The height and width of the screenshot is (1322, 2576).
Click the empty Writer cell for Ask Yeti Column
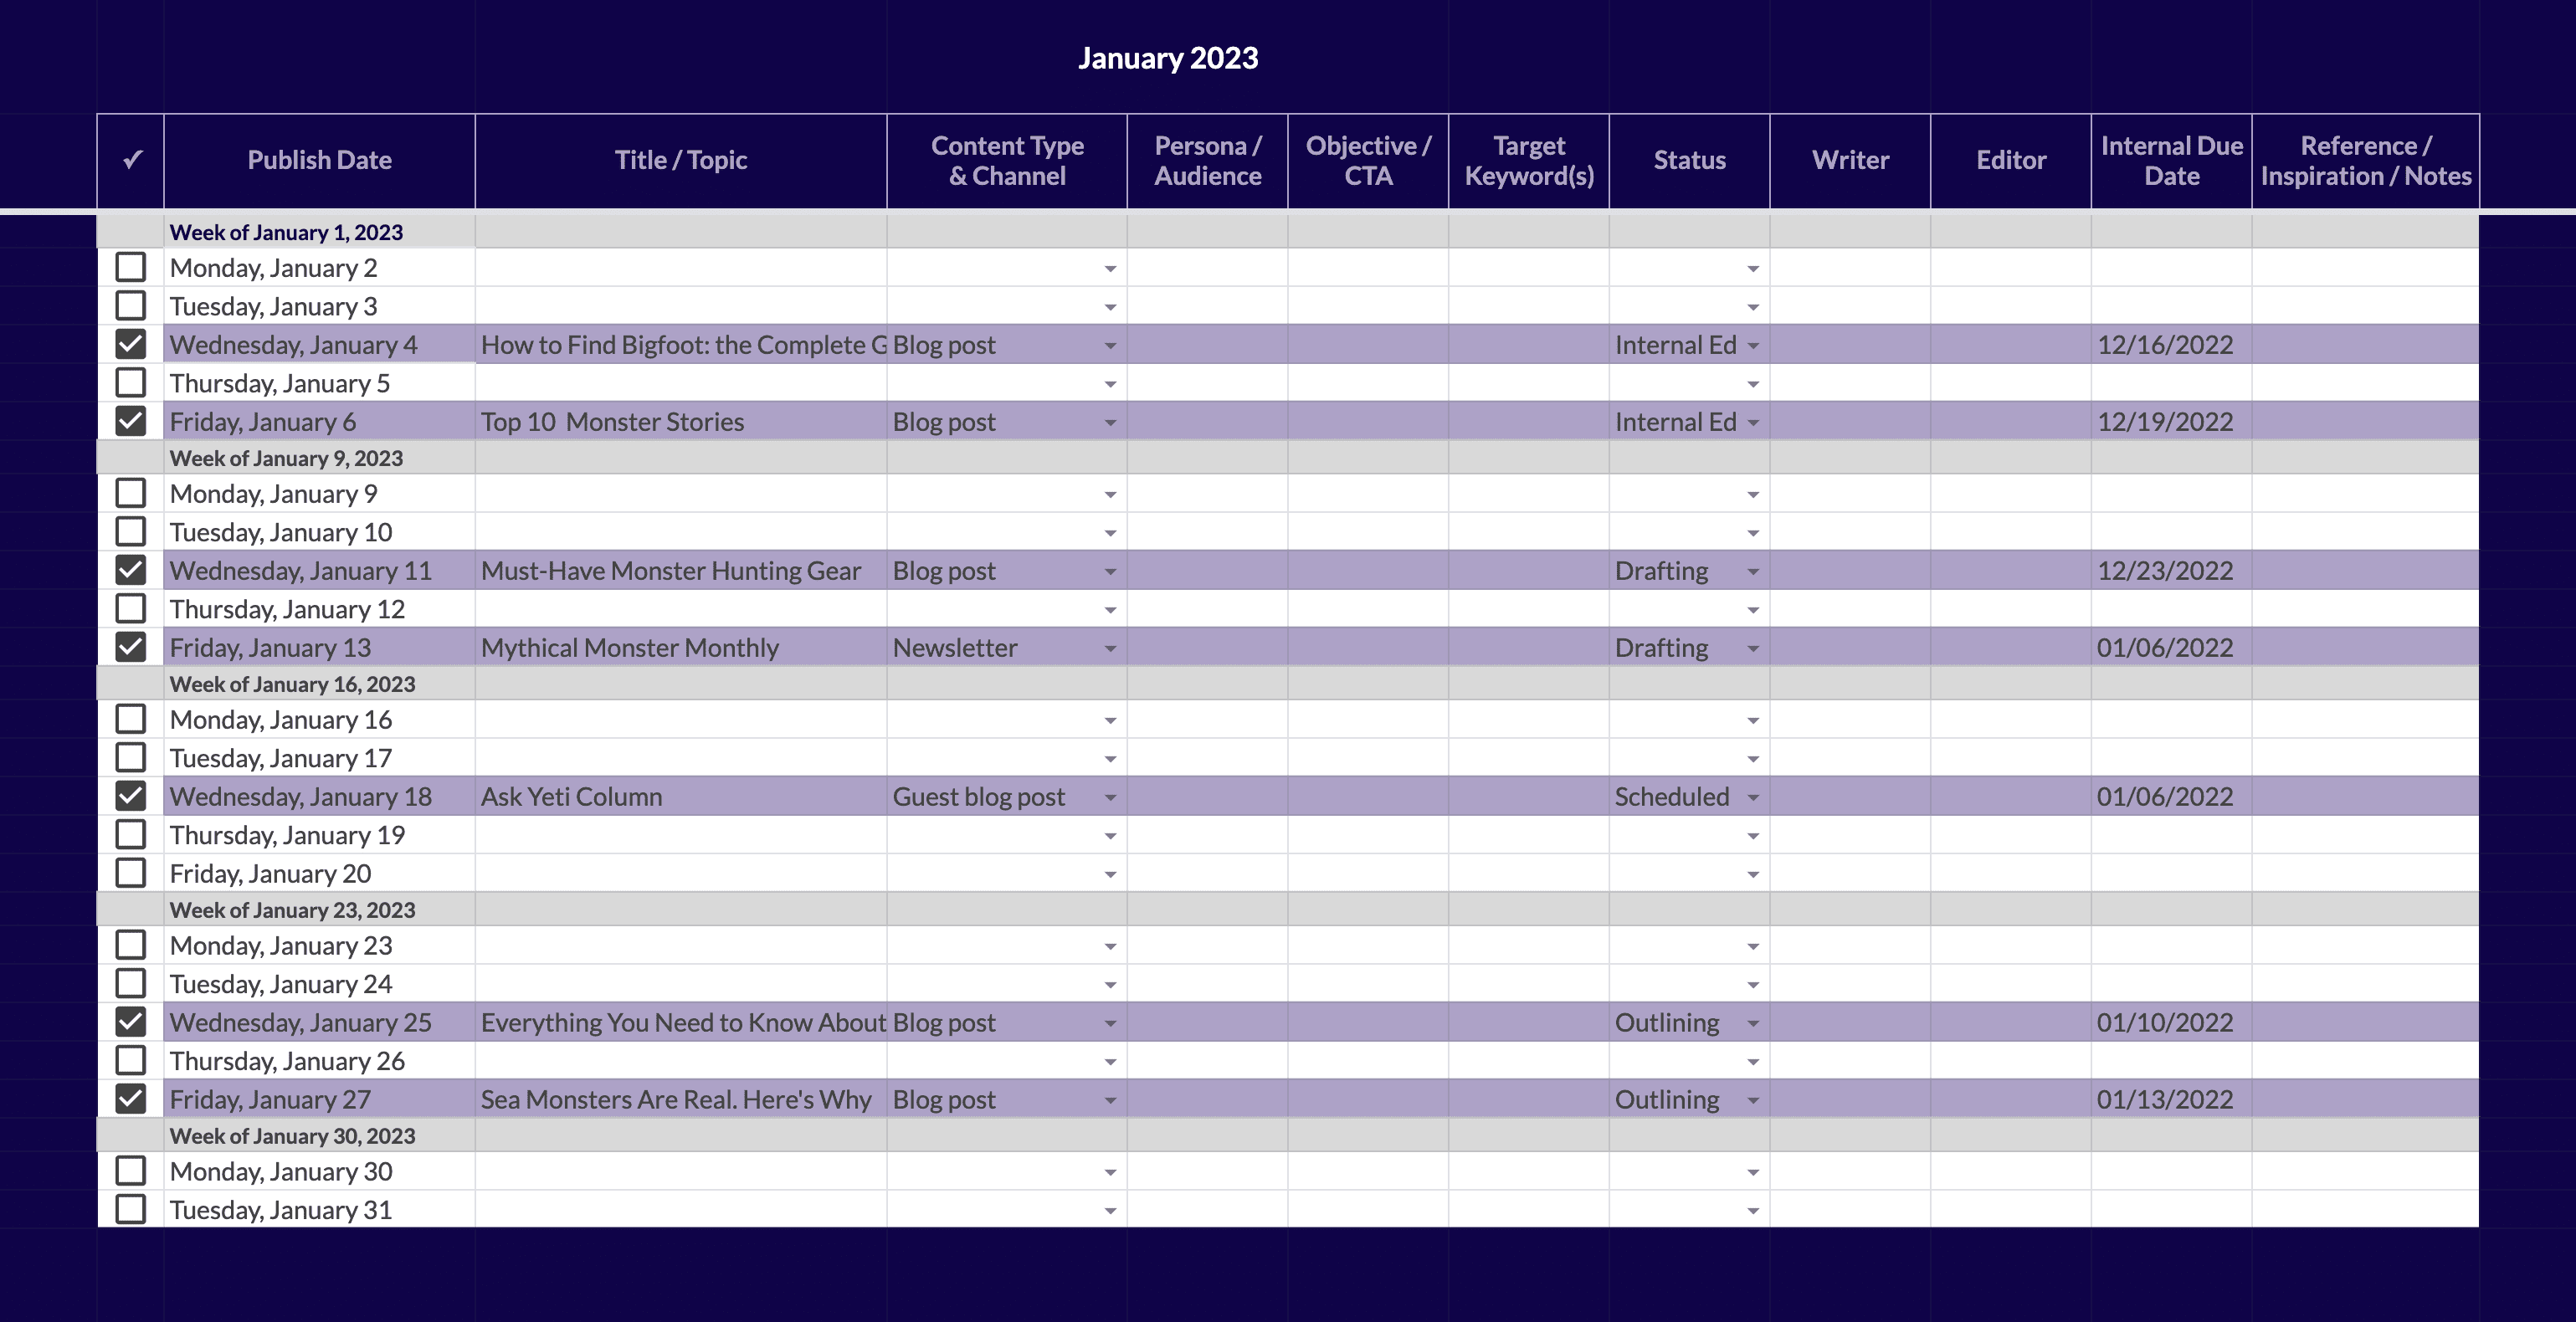tap(1850, 797)
